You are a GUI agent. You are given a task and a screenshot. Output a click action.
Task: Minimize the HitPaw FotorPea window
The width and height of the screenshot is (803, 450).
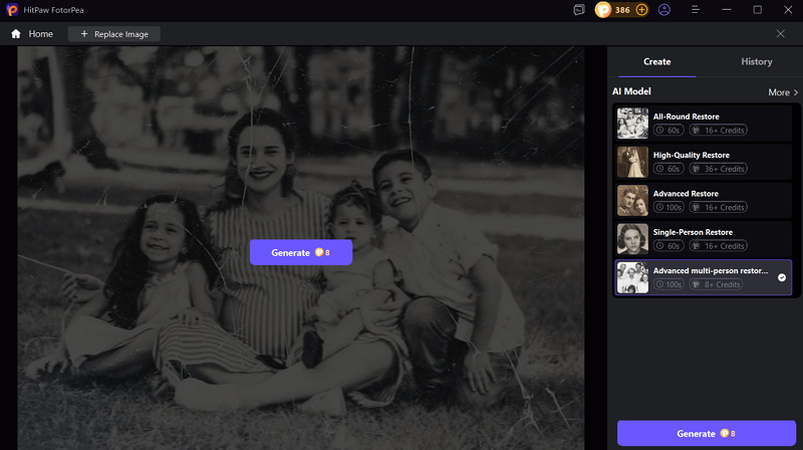[x=726, y=10]
